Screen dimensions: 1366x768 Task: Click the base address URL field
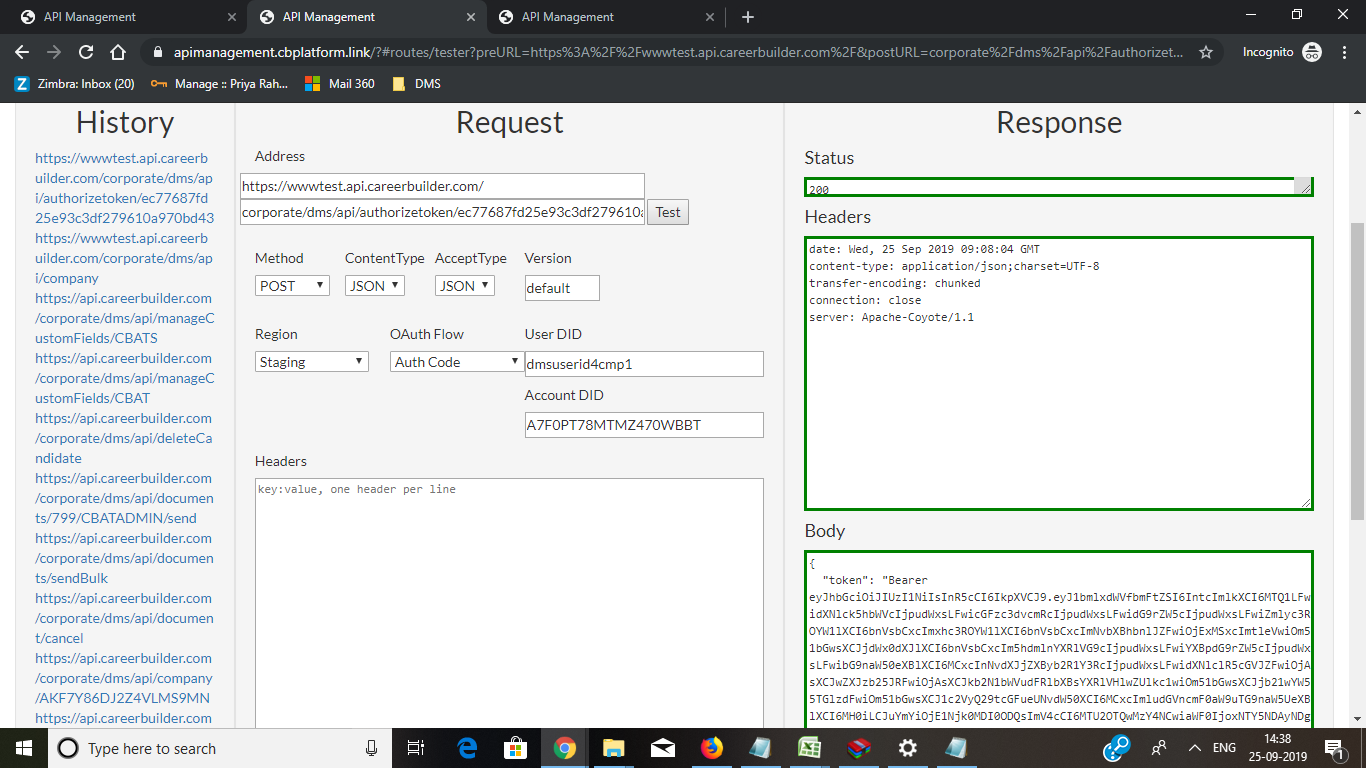click(x=442, y=186)
